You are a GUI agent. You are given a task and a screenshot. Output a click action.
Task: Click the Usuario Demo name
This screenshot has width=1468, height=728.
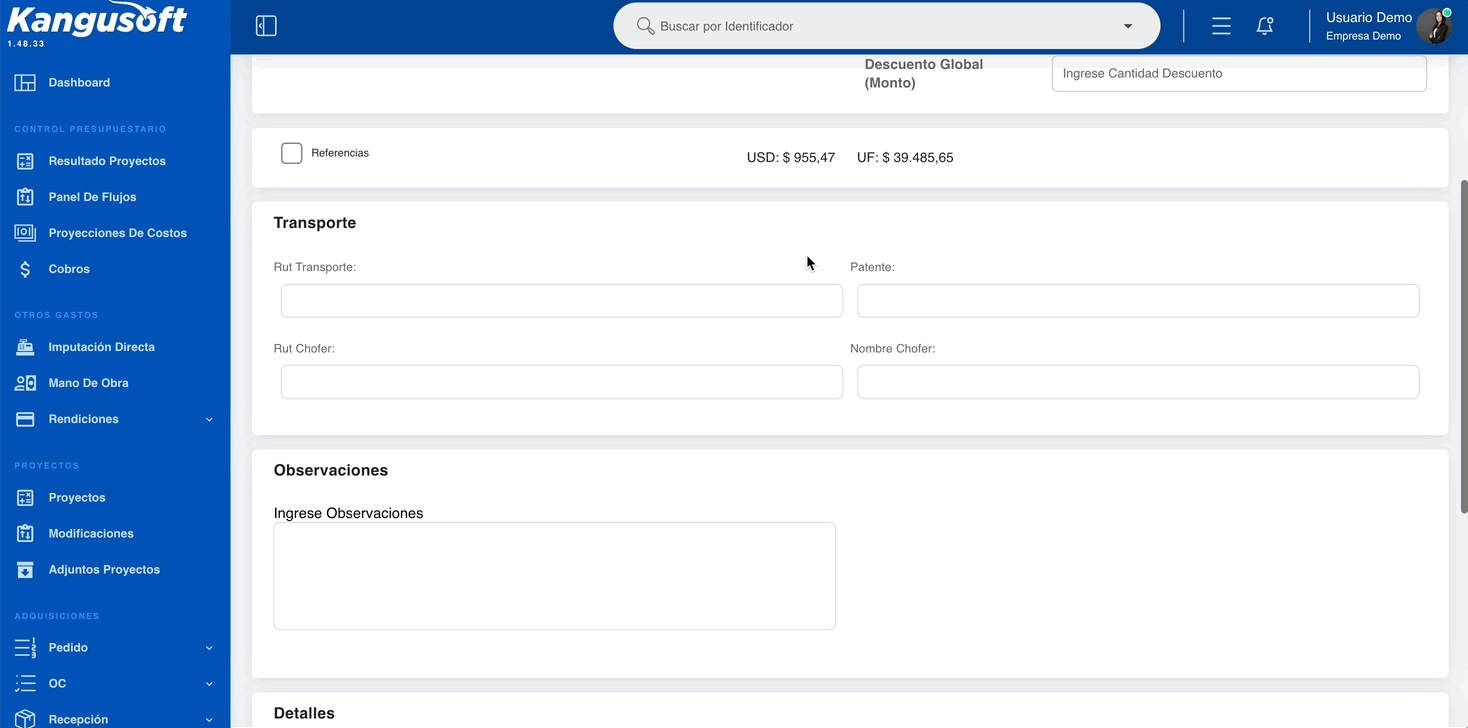pos(1369,17)
